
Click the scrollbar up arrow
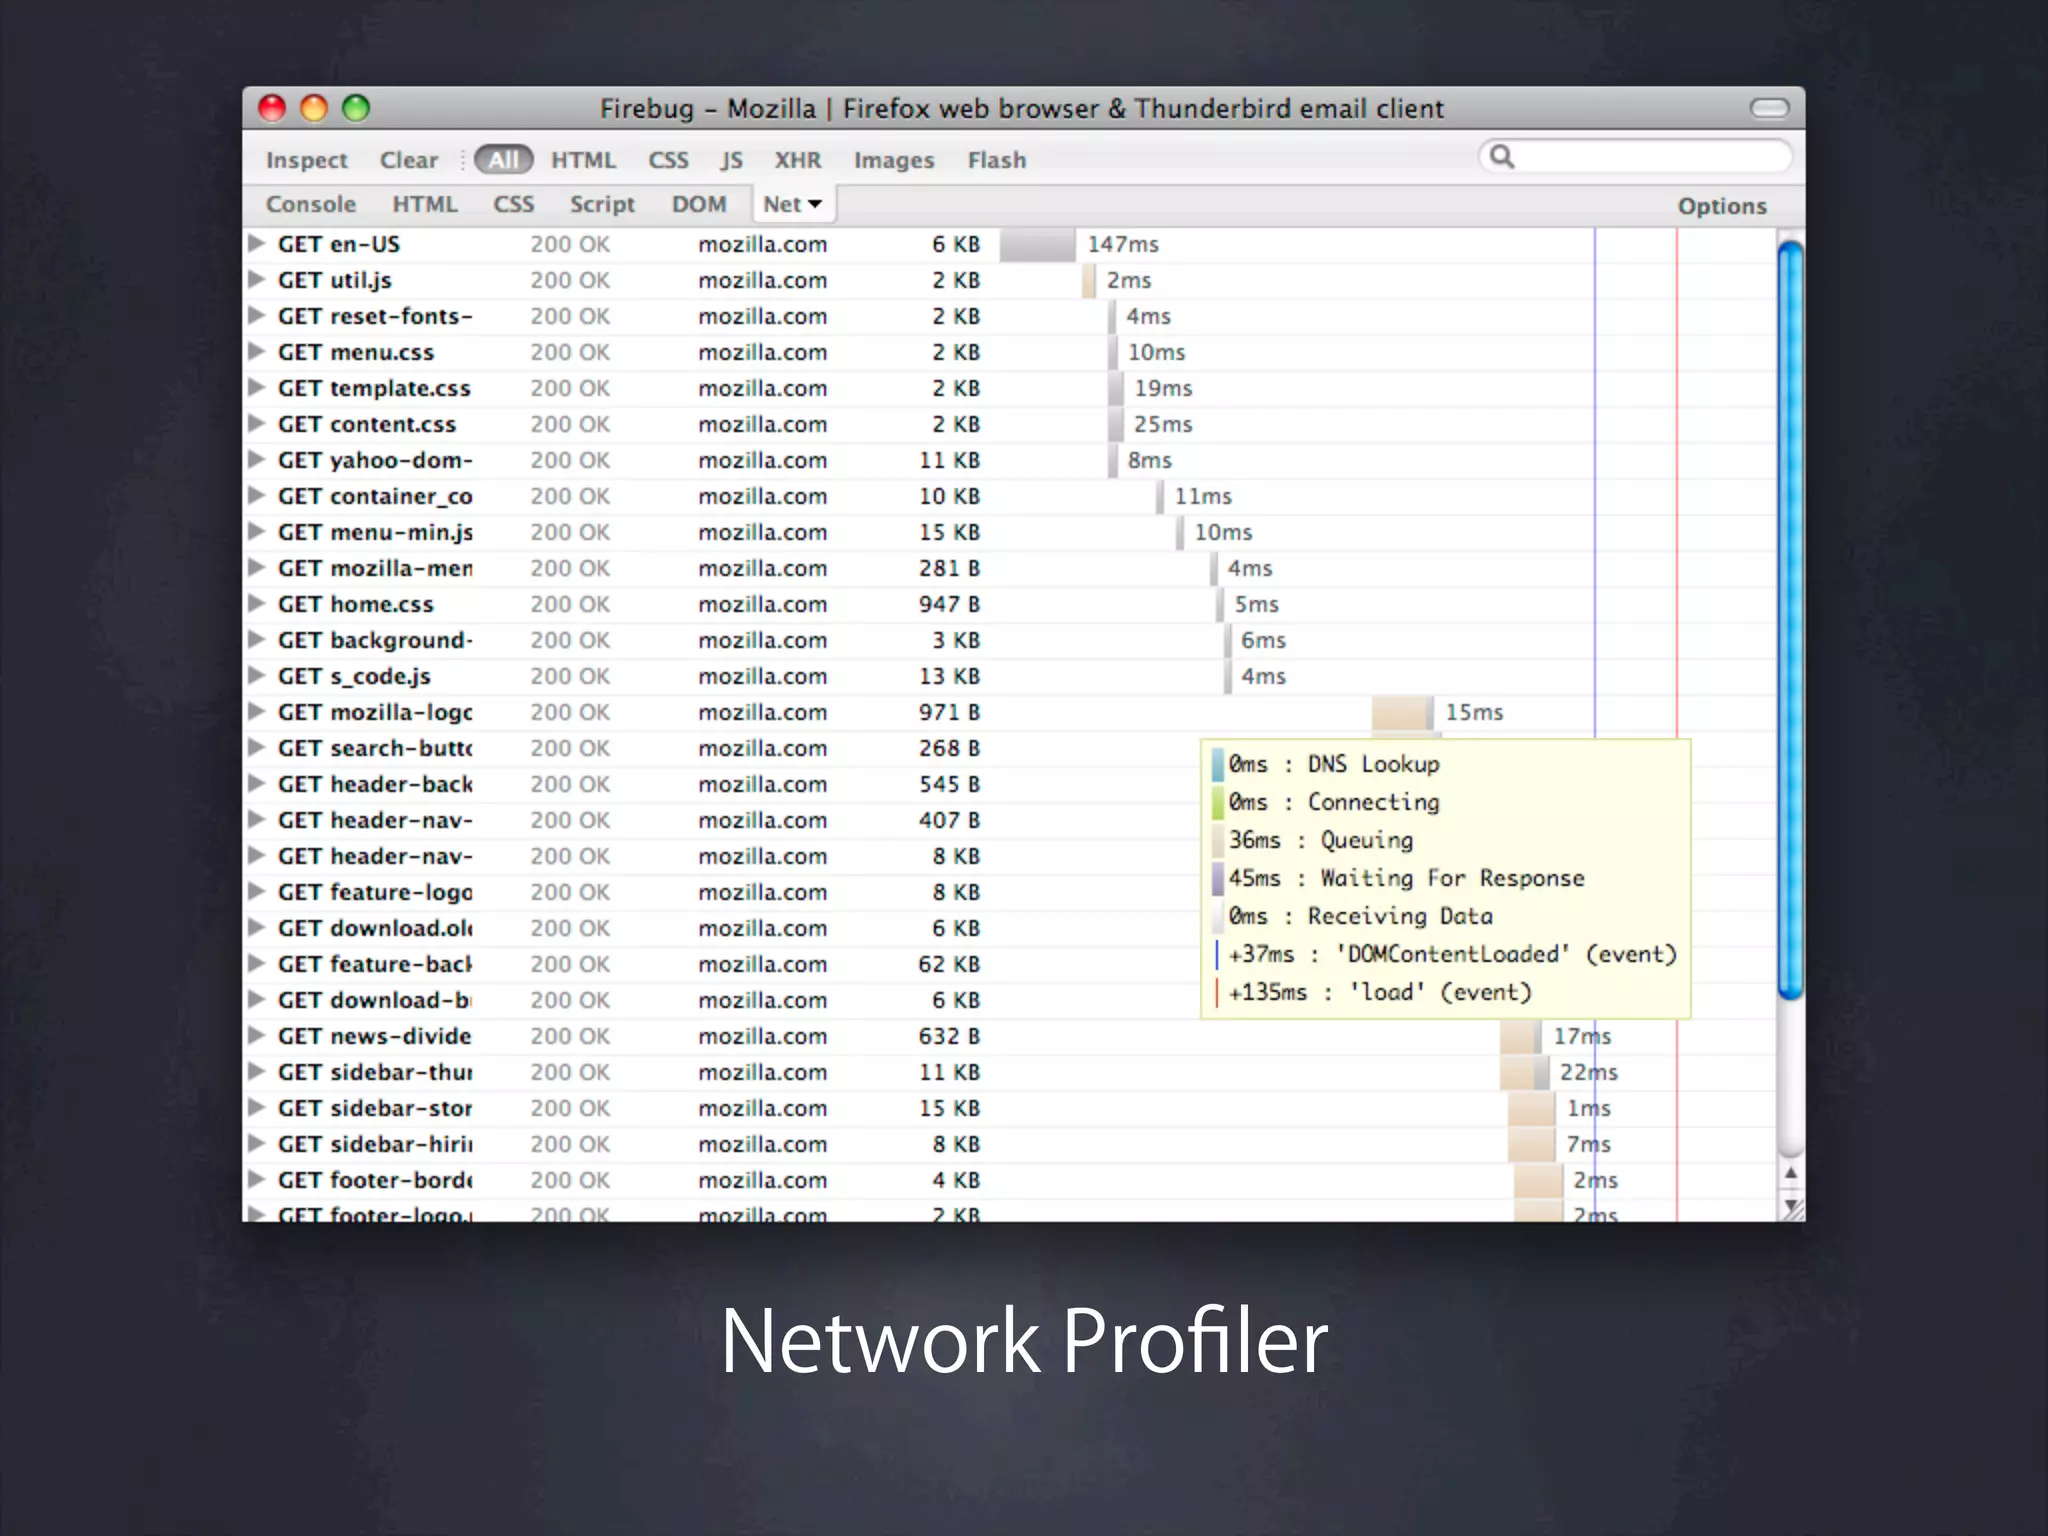(x=1791, y=1172)
